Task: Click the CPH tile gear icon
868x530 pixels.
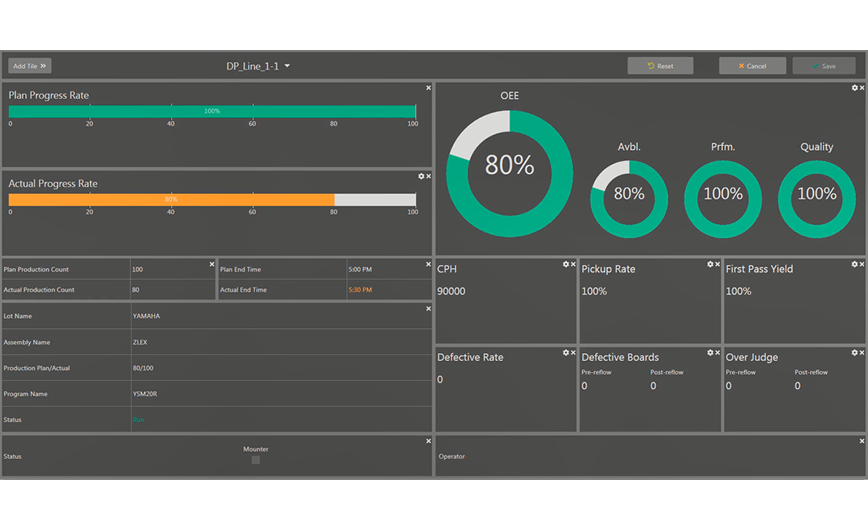Action: [565, 265]
